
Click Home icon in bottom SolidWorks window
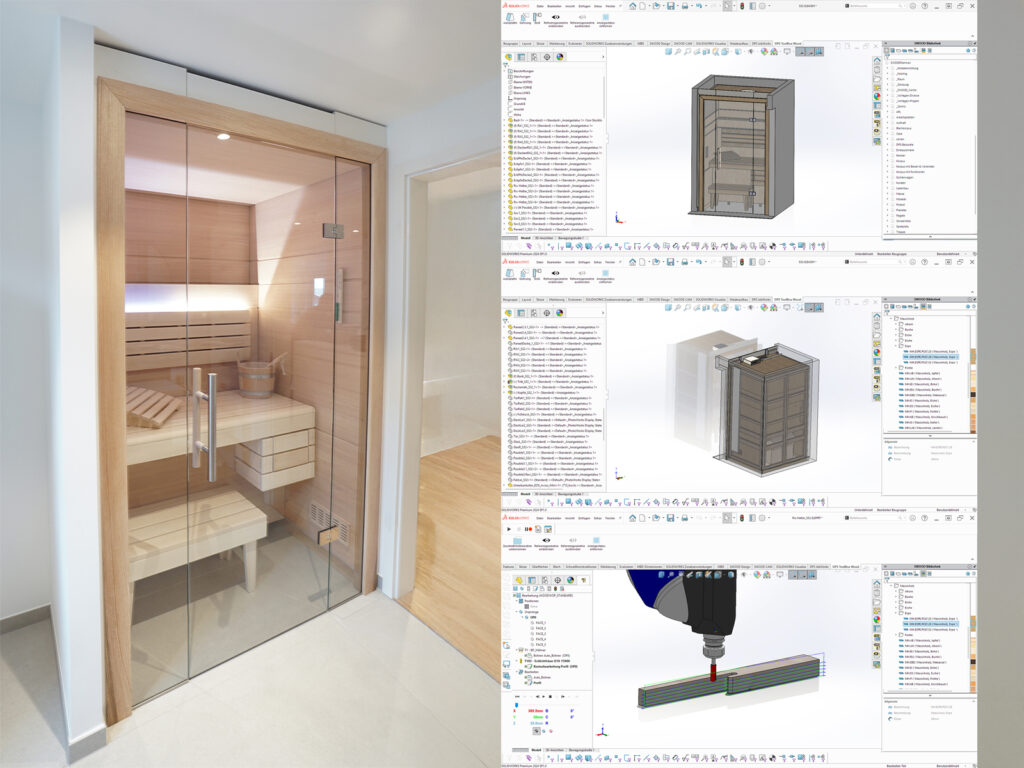[x=632, y=518]
